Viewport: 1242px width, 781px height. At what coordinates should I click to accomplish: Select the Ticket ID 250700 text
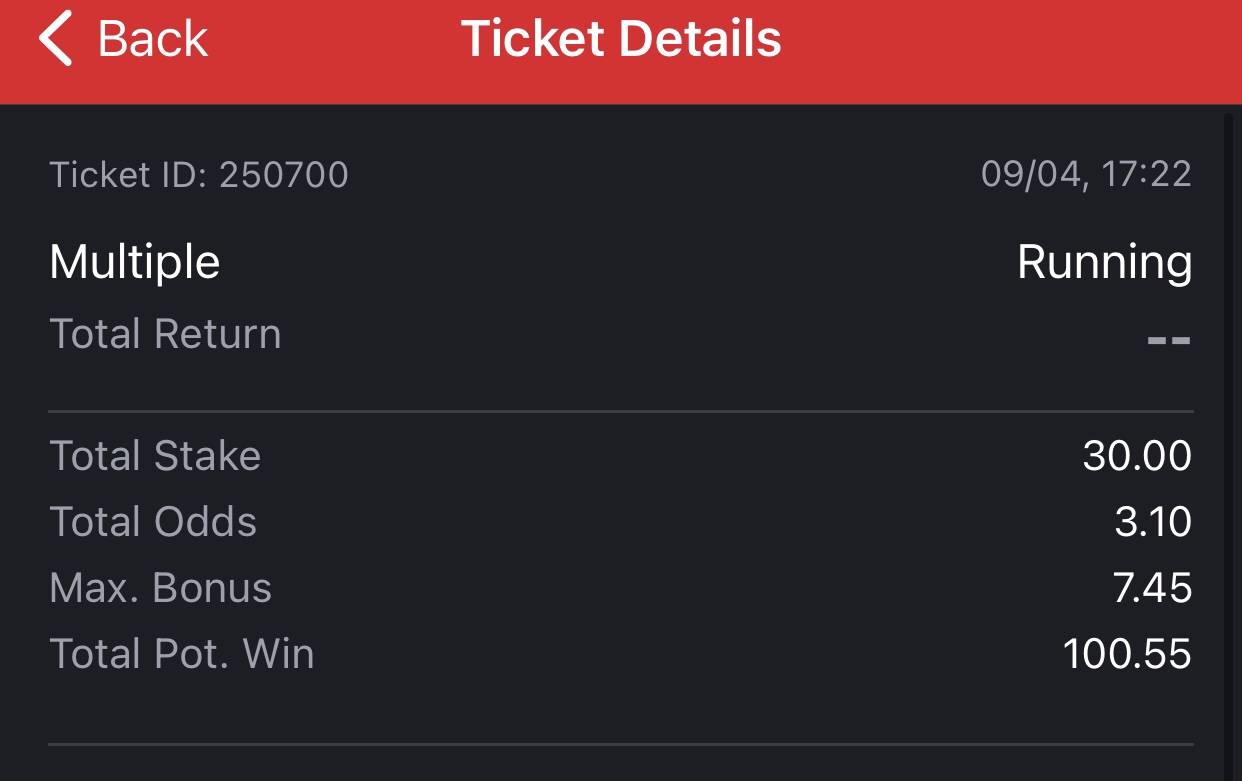[199, 175]
